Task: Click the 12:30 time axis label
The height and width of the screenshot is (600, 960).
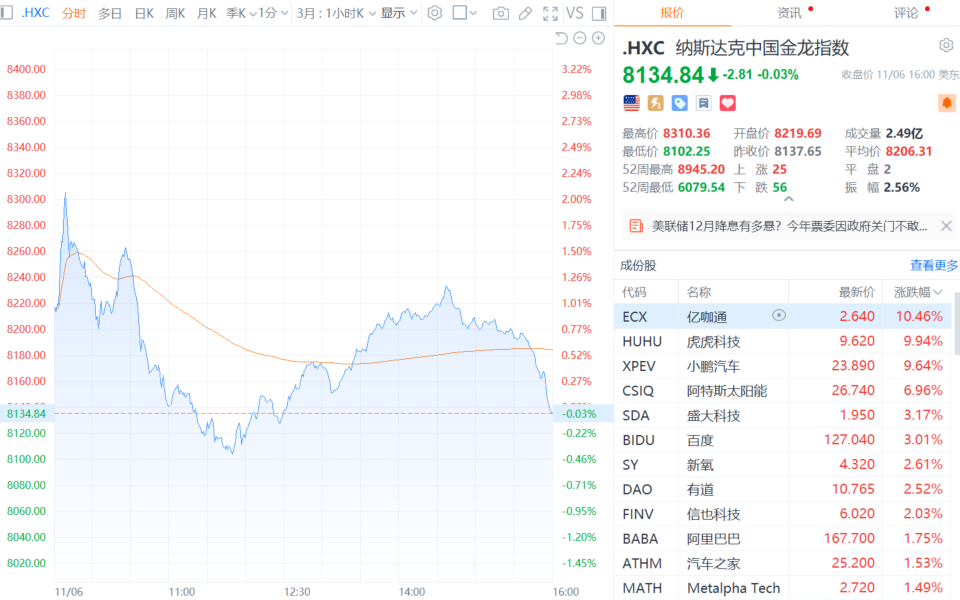Action: pos(297,592)
